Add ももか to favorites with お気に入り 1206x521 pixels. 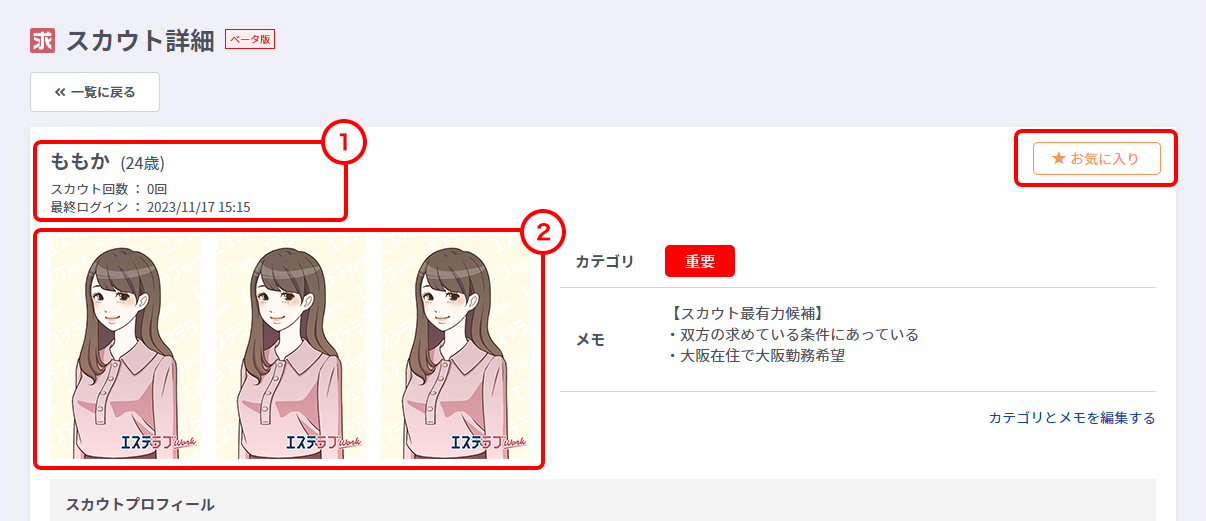1097,158
